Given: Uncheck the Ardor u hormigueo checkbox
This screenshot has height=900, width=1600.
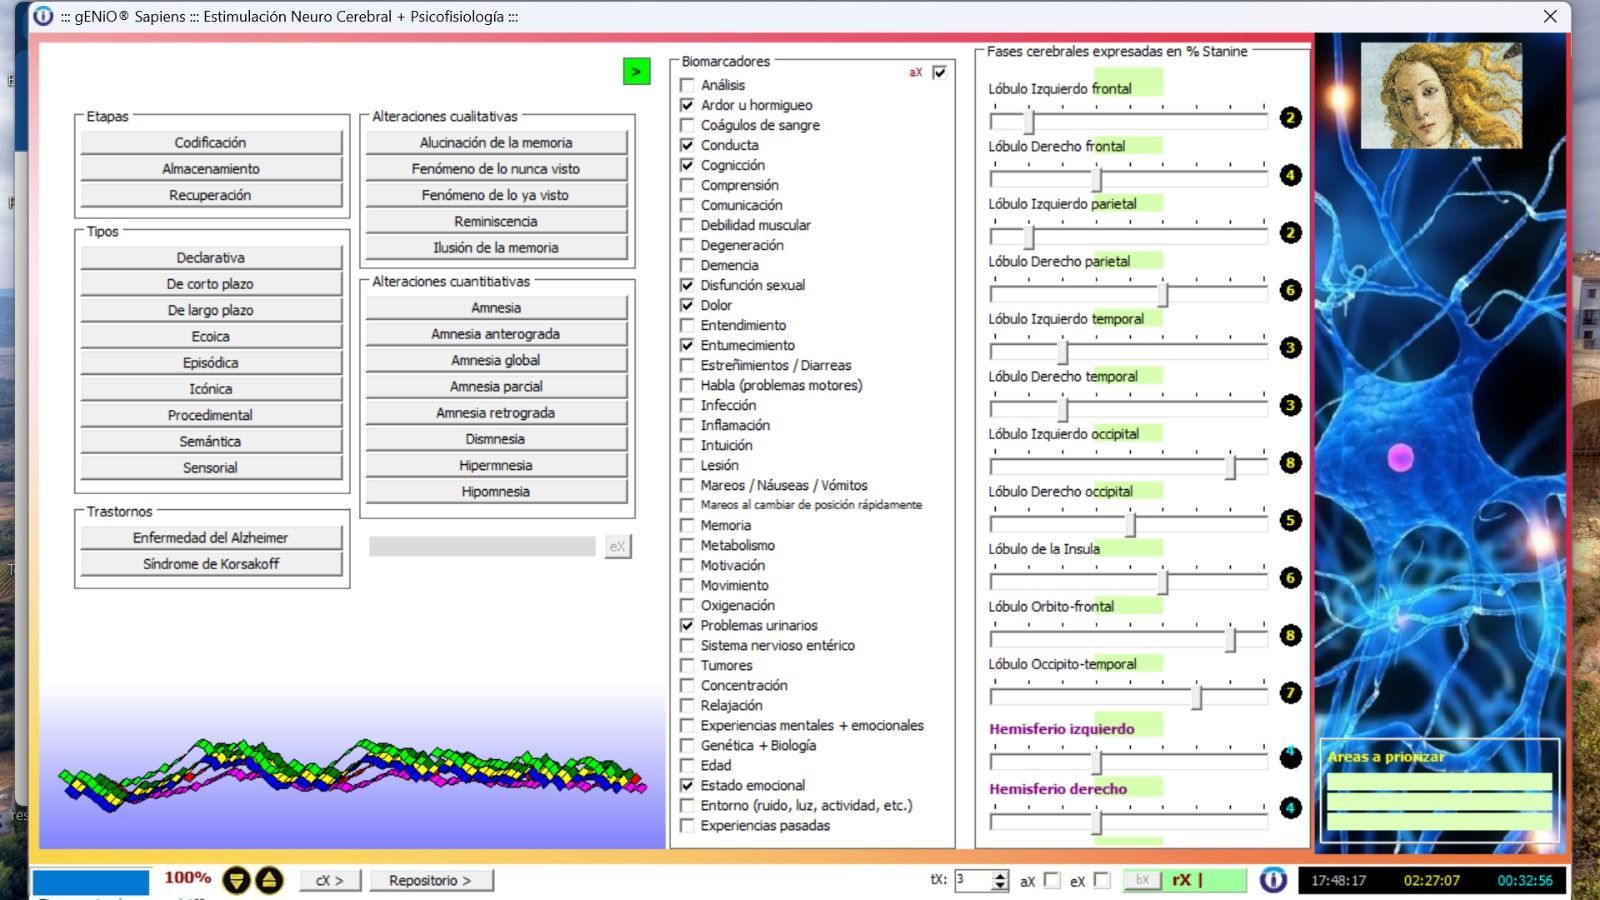Looking at the screenshot, I should pos(687,105).
